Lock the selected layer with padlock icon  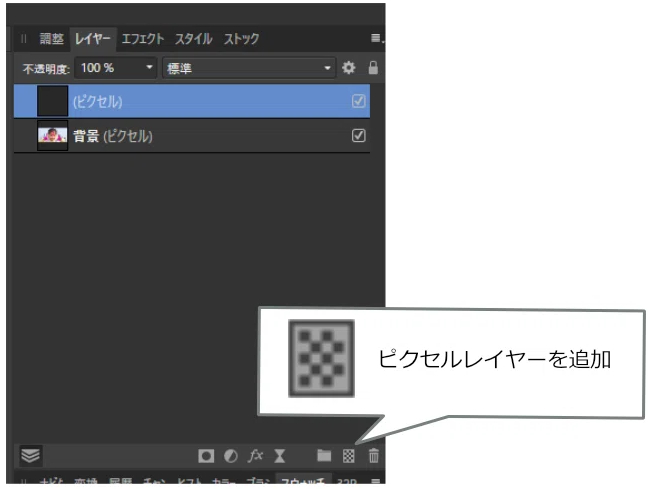point(373,67)
